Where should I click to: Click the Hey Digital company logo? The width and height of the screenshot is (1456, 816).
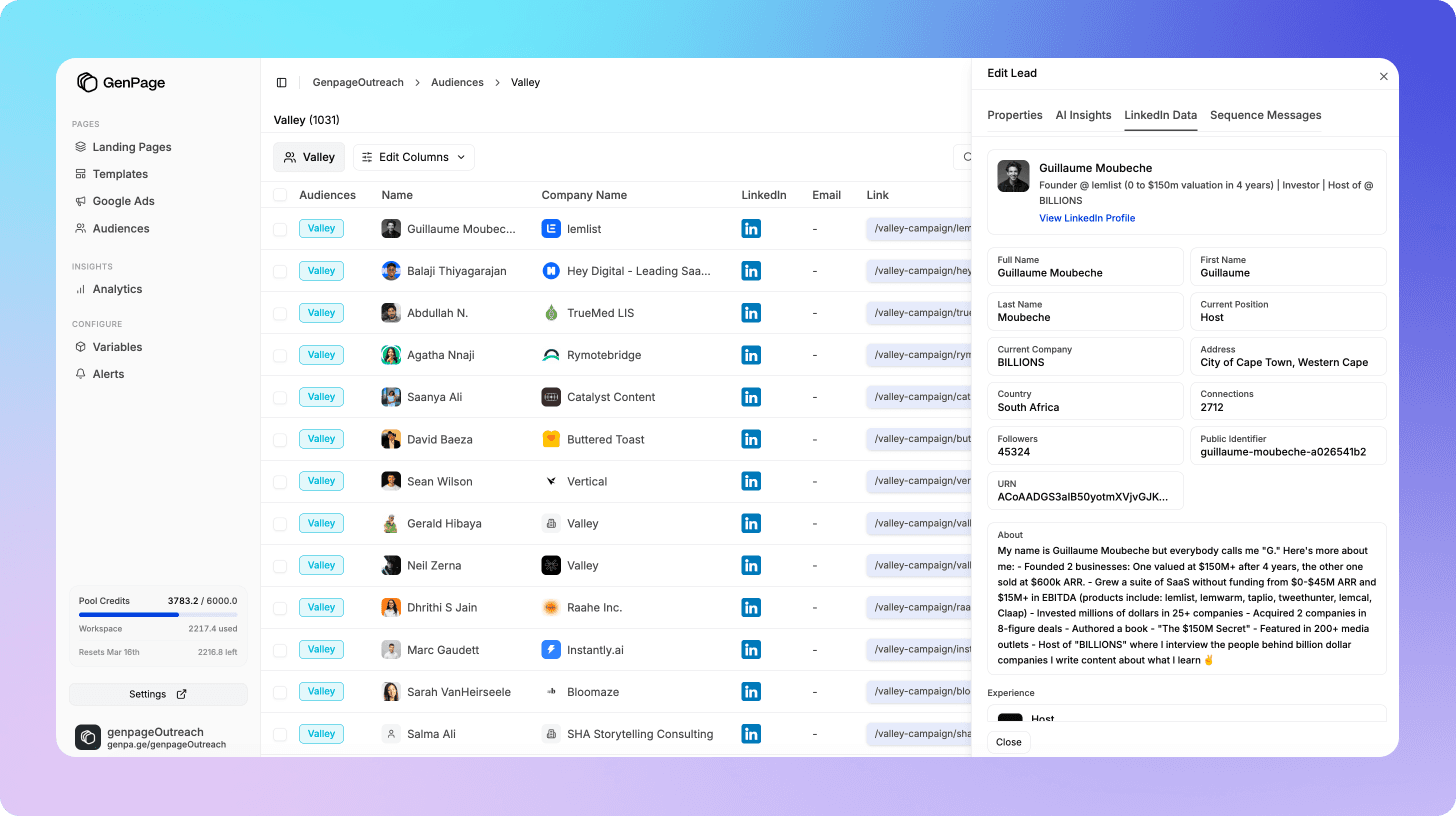pyautogui.click(x=551, y=271)
